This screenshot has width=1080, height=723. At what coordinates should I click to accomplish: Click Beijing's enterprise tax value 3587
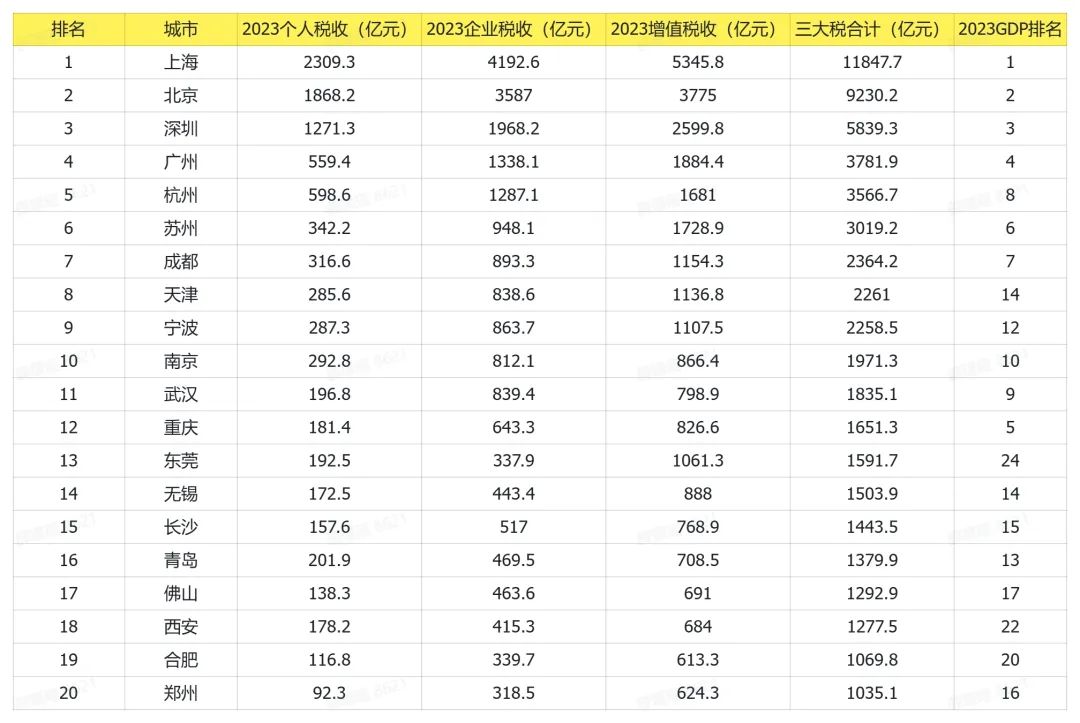pyautogui.click(x=513, y=95)
